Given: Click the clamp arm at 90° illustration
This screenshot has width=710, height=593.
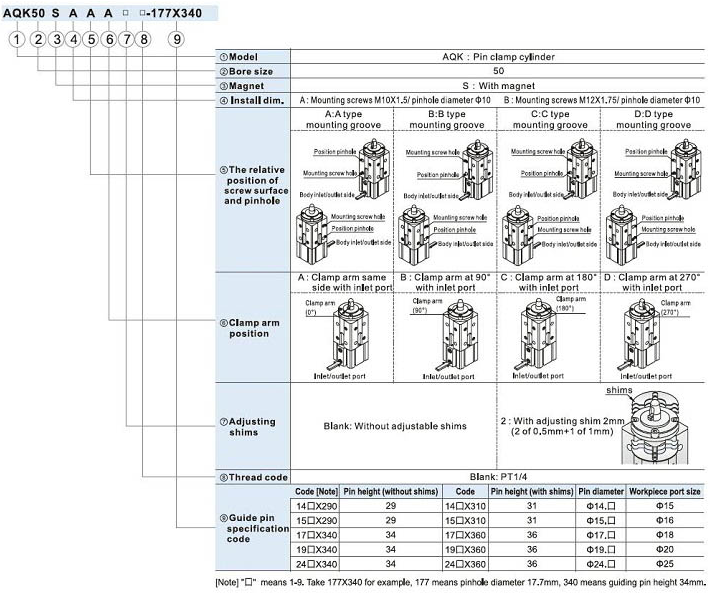Looking at the screenshot, I should (x=445, y=335).
